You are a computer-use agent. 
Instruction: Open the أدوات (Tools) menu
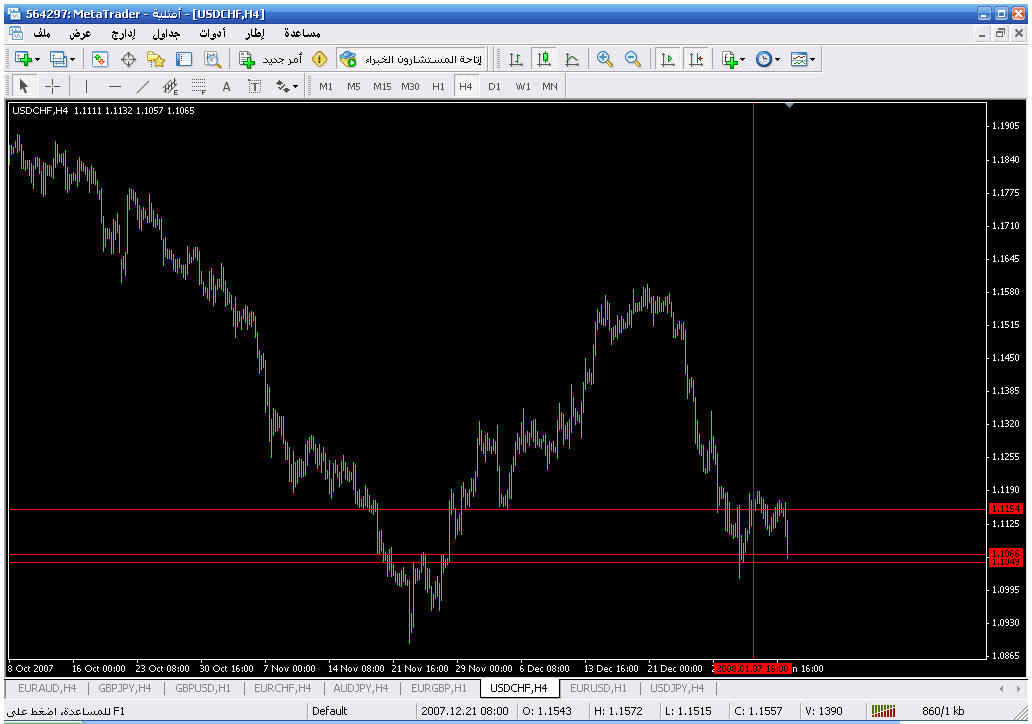(212, 34)
